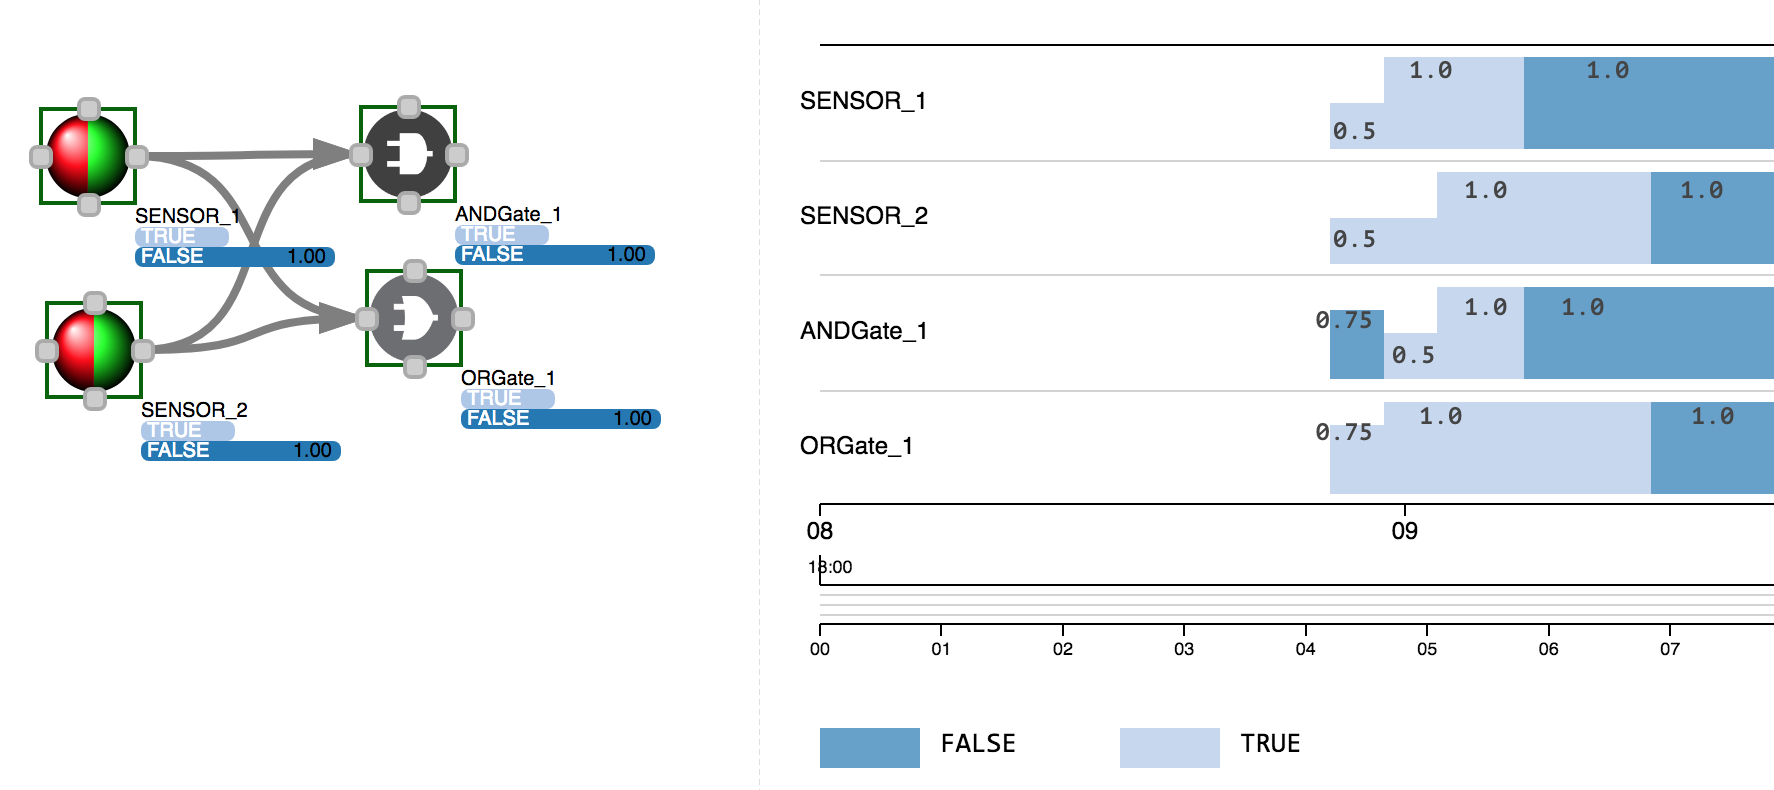The height and width of the screenshot is (790, 1774).
Task: Select the FALSE state bar under SENSOR_2
Action: point(241,450)
